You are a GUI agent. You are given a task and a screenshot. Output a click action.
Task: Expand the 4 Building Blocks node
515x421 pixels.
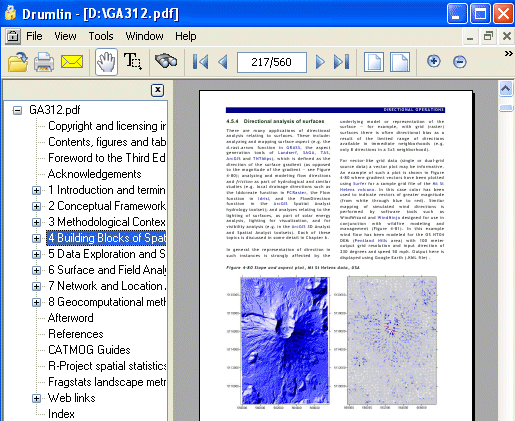coord(36,238)
